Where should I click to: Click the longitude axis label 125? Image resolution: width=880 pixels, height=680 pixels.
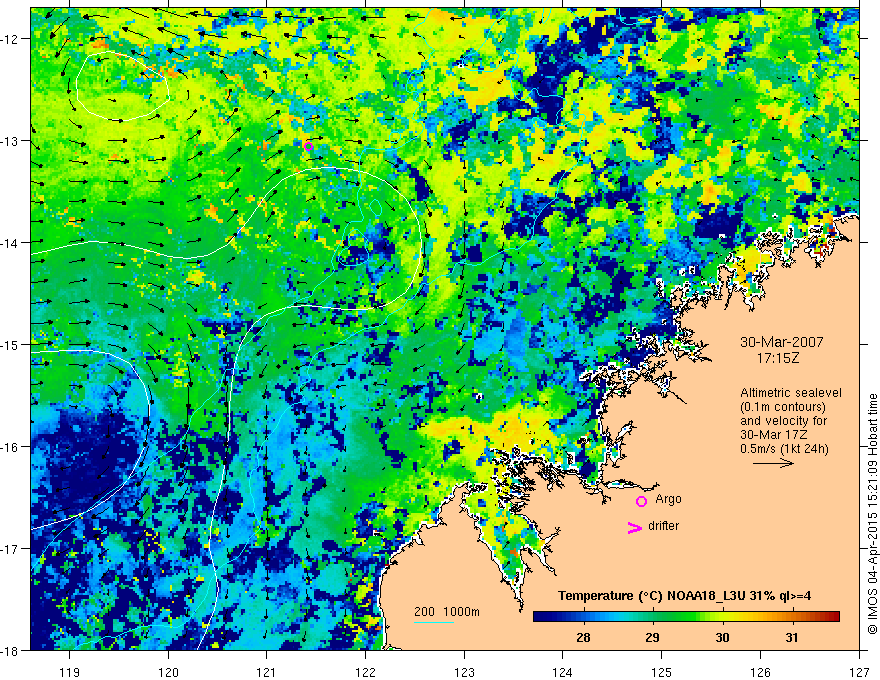tap(662, 672)
